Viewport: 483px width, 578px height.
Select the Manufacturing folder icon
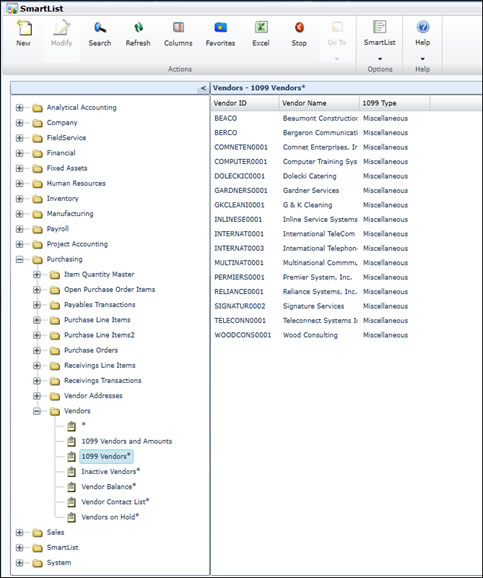[x=37, y=214]
